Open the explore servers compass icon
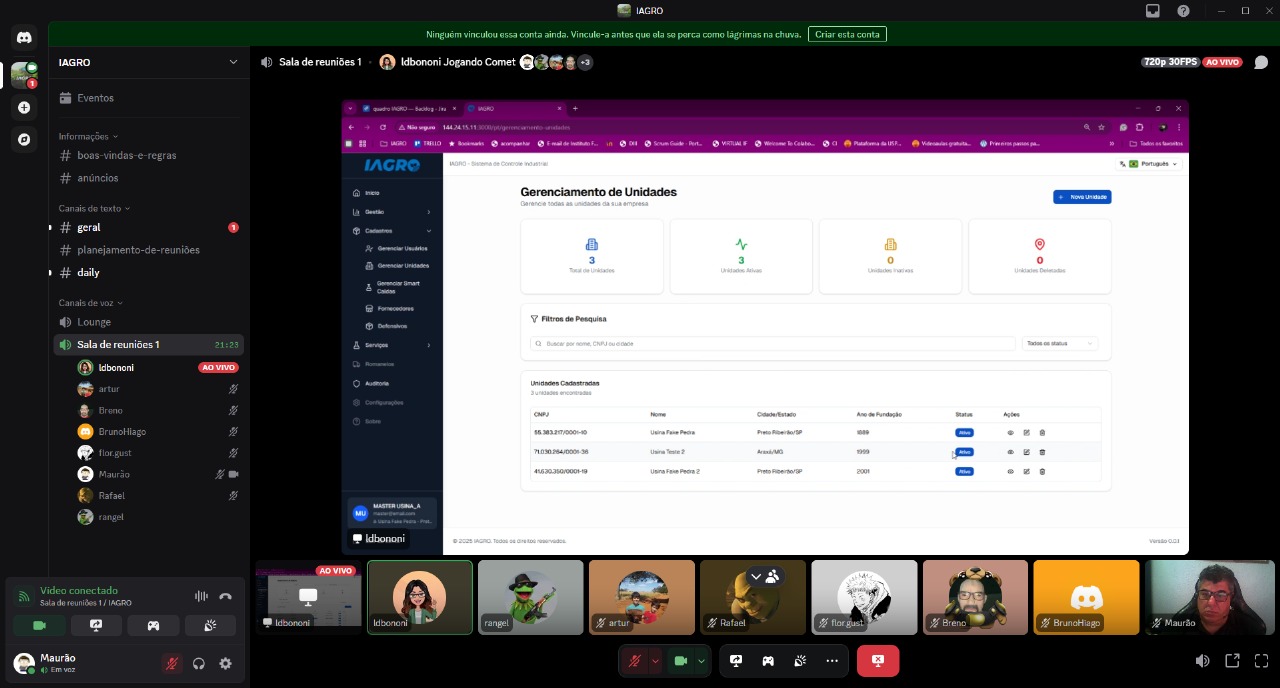 [24, 139]
